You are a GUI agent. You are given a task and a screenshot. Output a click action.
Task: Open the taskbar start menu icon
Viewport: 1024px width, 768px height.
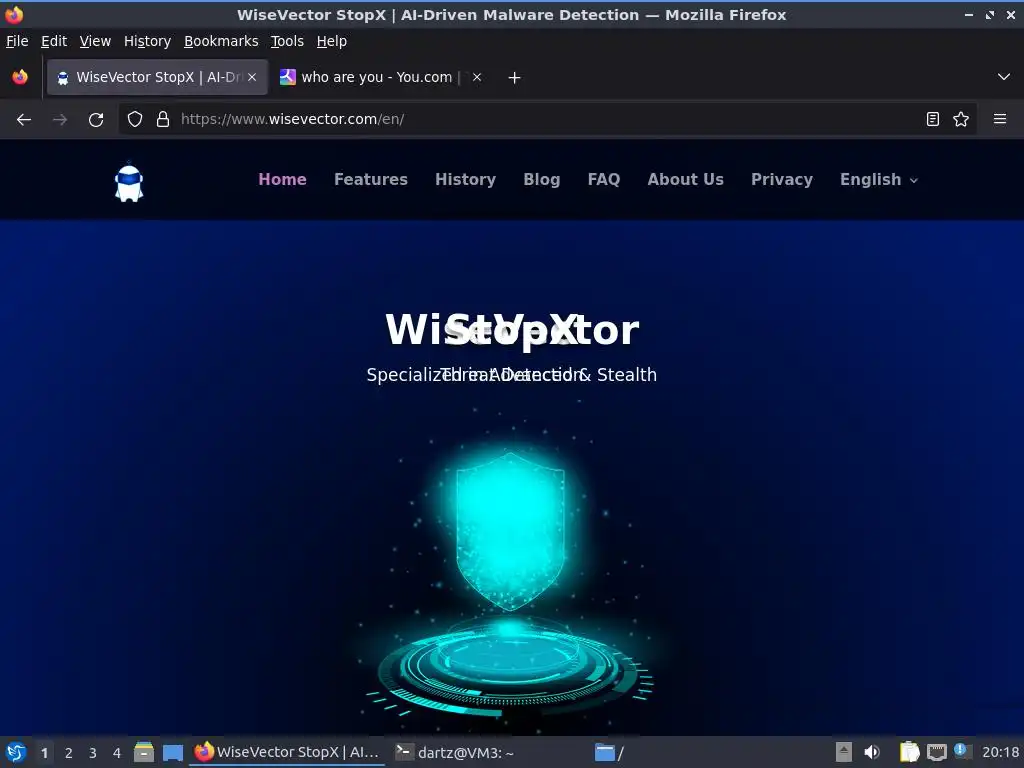point(16,752)
